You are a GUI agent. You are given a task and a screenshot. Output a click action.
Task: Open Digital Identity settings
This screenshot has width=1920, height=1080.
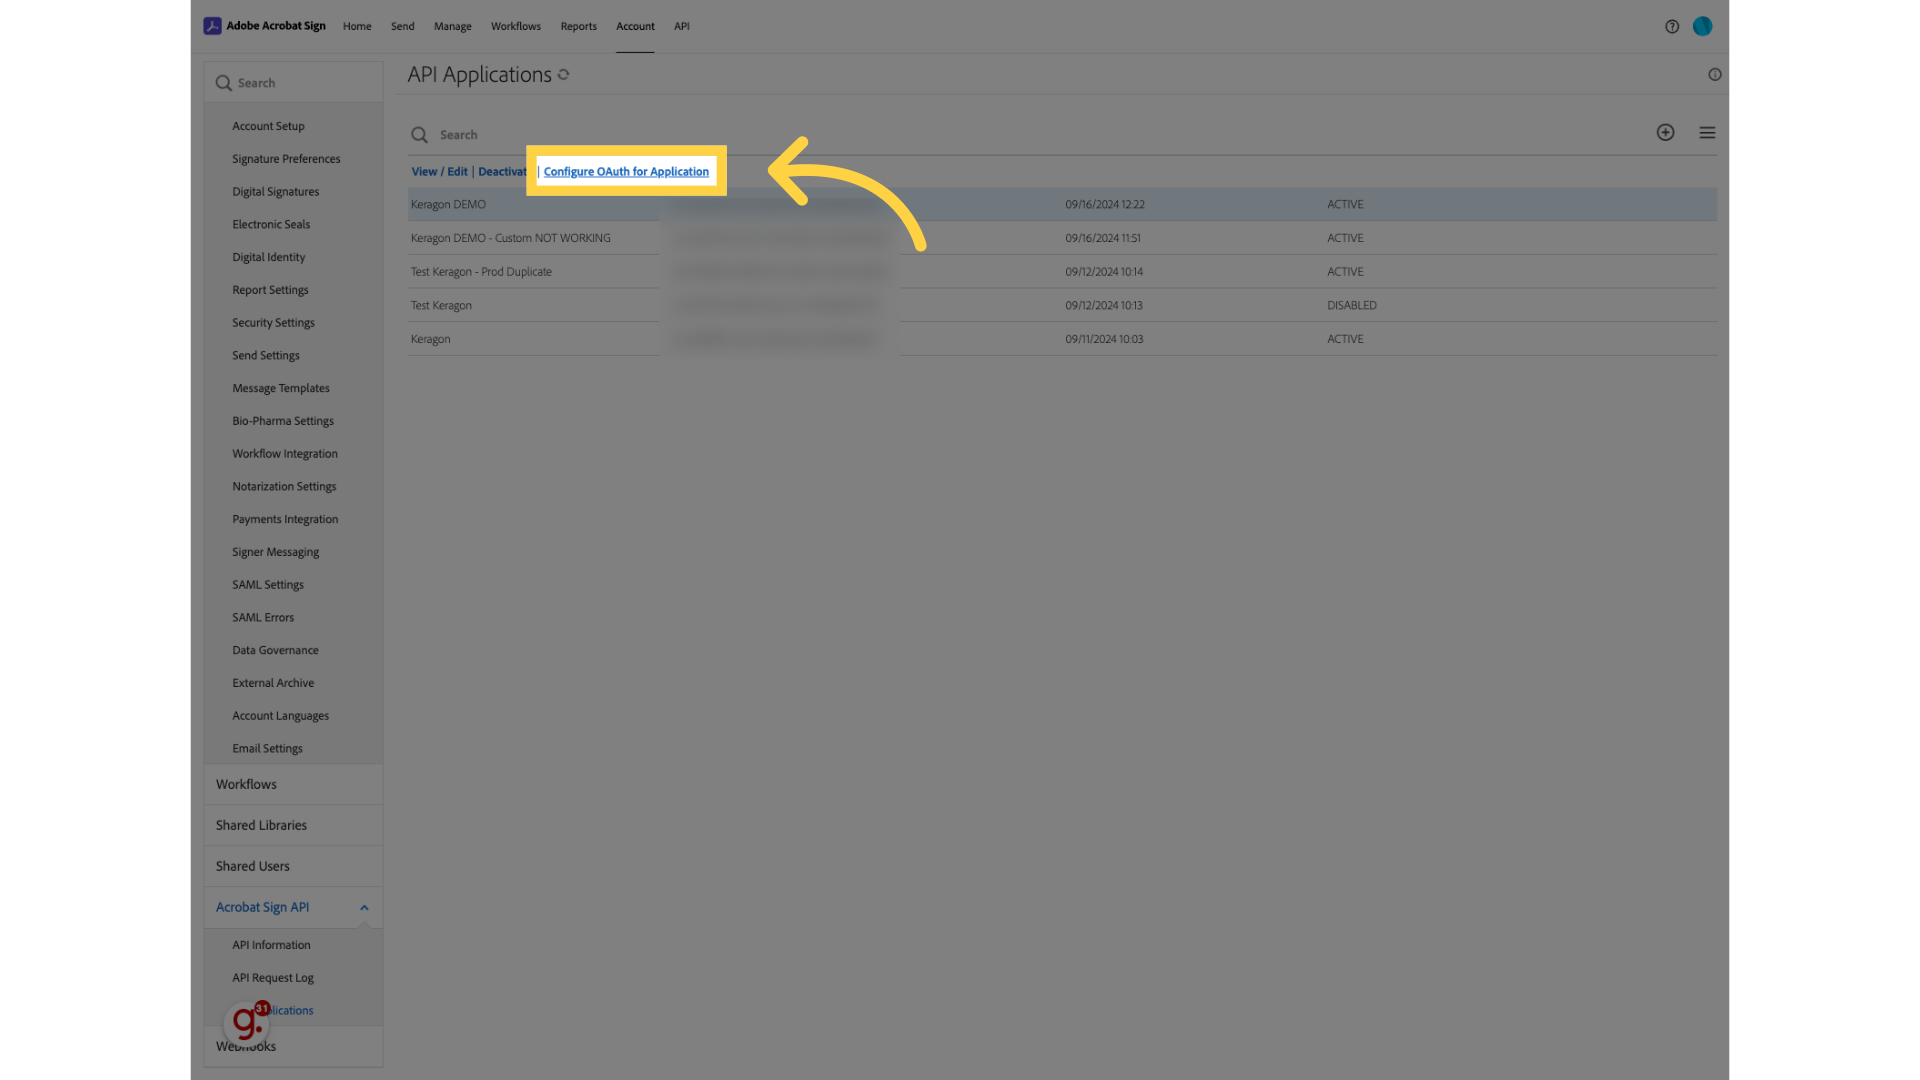point(269,257)
